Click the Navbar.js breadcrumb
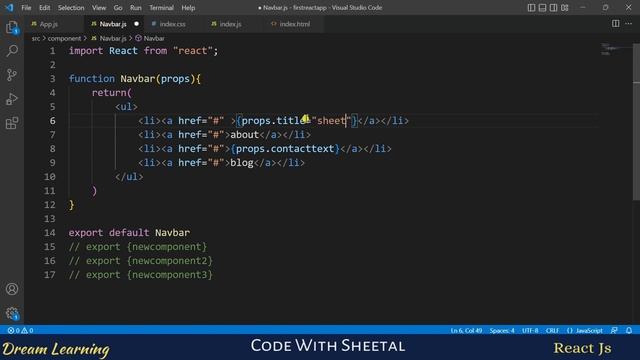The width and height of the screenshot is (640, 360). coord(113,38)
